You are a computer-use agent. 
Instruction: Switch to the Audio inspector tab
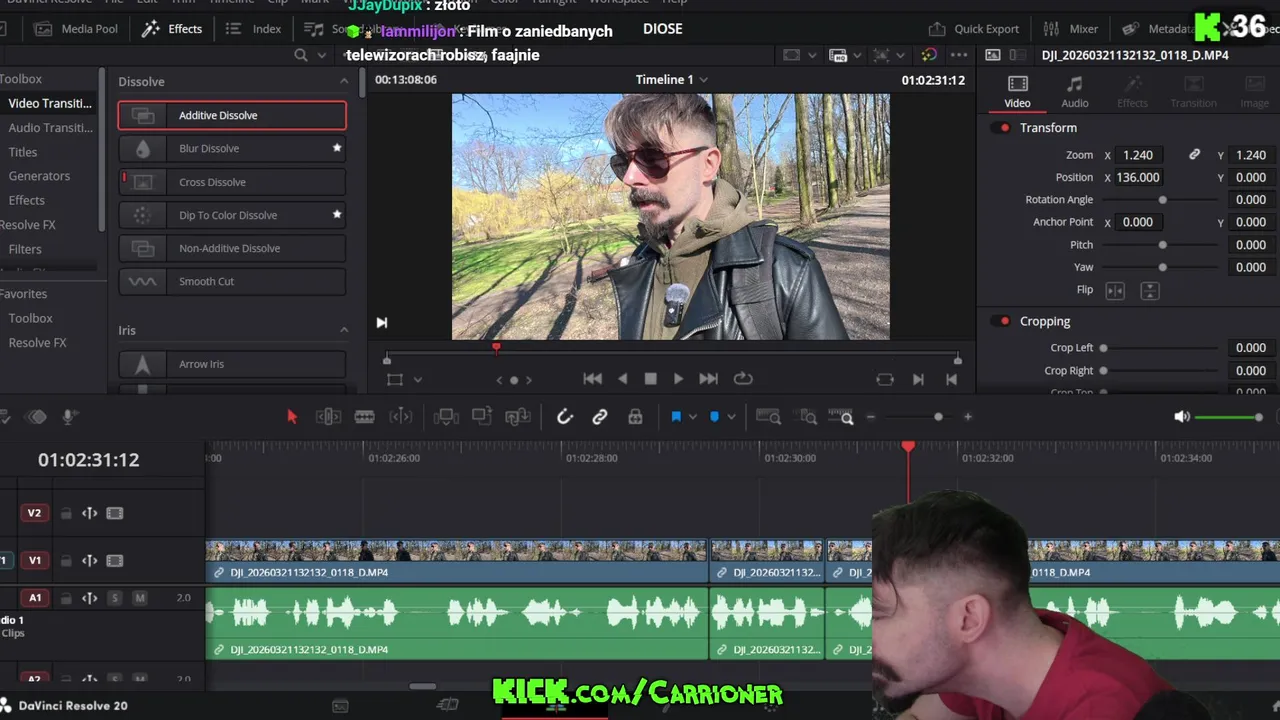tap(1075, 92)
